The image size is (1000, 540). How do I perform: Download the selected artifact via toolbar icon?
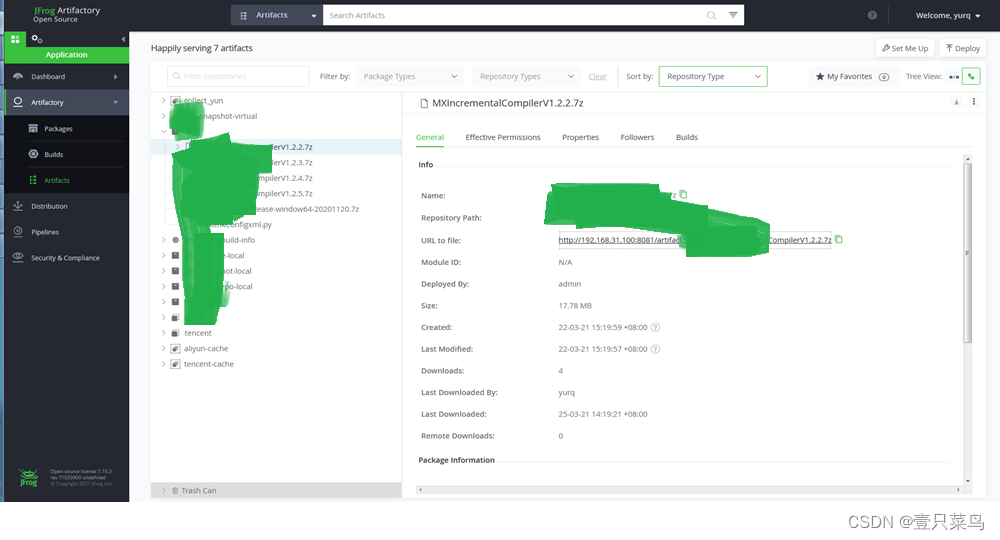click(x=956, y=102)
